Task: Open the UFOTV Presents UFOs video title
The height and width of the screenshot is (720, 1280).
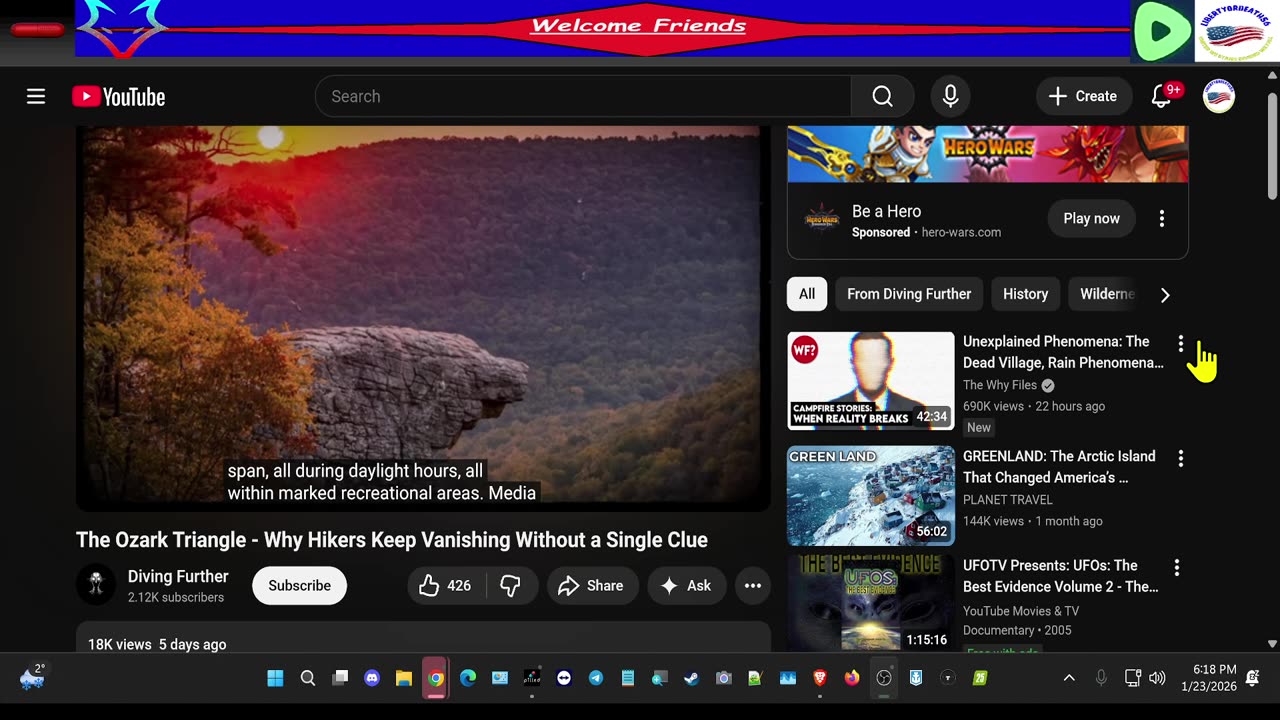Action: [x=1061, y=576]
